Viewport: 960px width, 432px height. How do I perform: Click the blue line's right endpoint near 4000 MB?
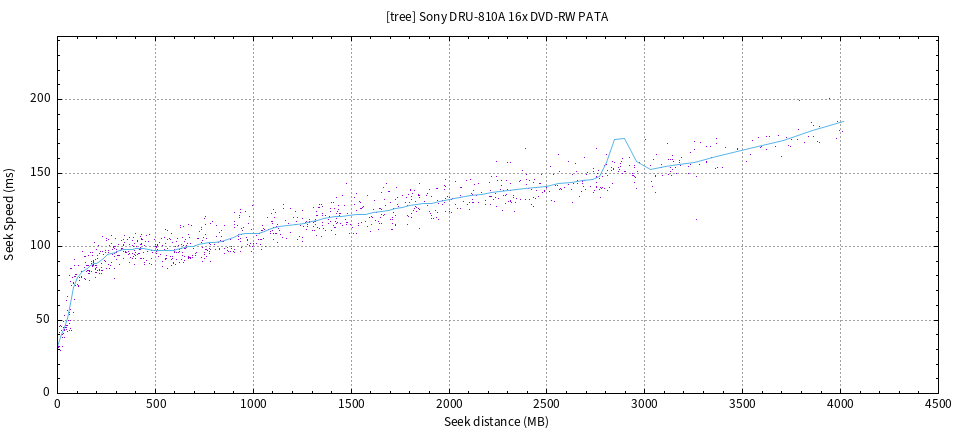pos(843,121)
